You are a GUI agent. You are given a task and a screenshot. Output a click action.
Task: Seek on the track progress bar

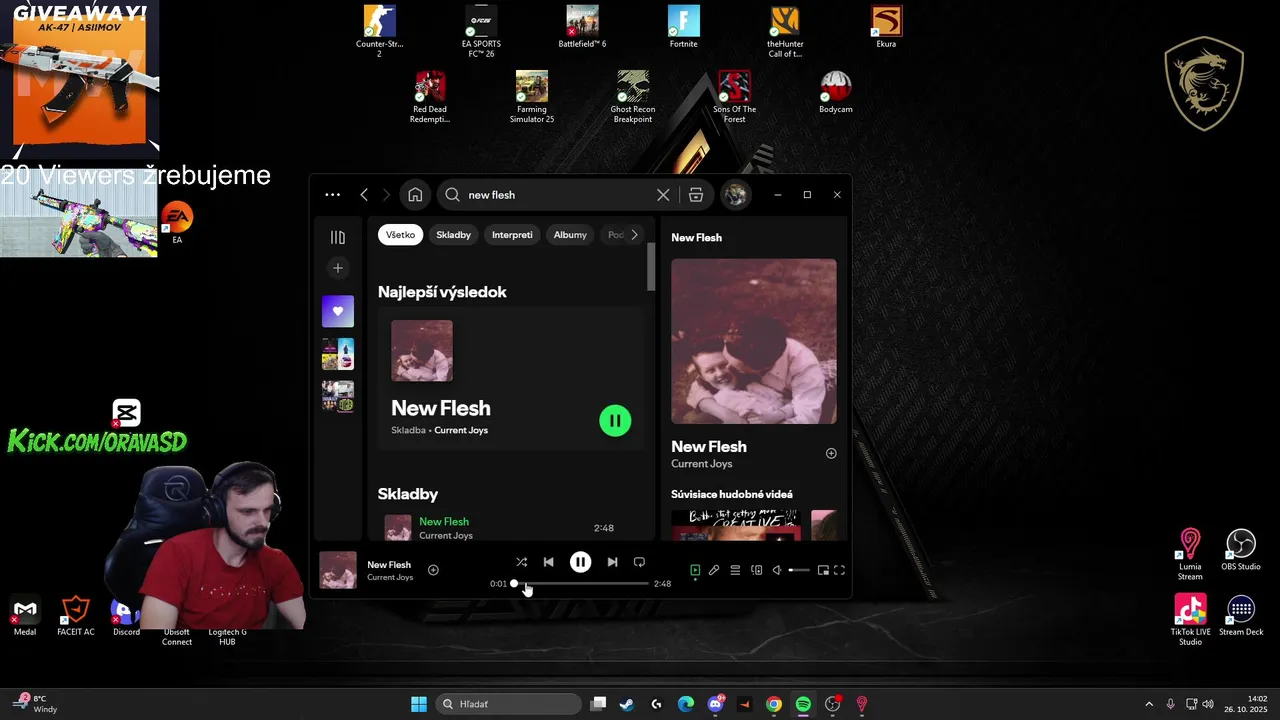(x=581, y=583)
